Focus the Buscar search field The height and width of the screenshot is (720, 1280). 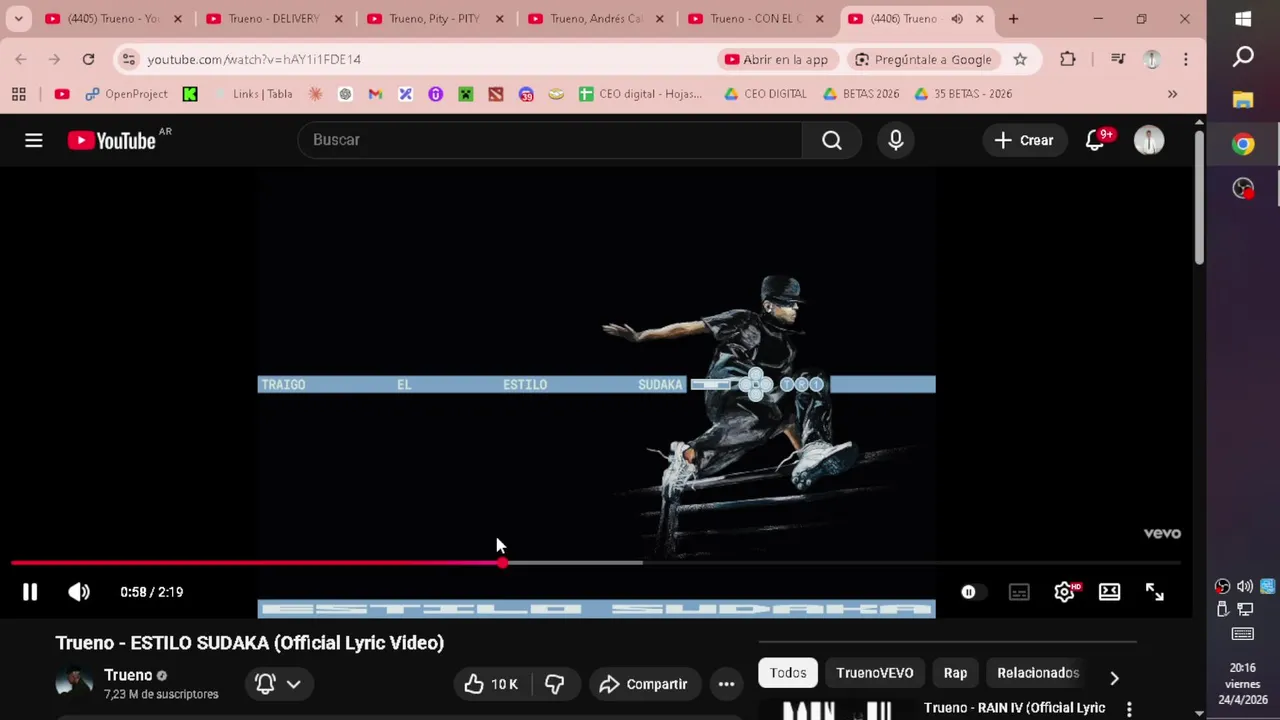coord(550,140)
